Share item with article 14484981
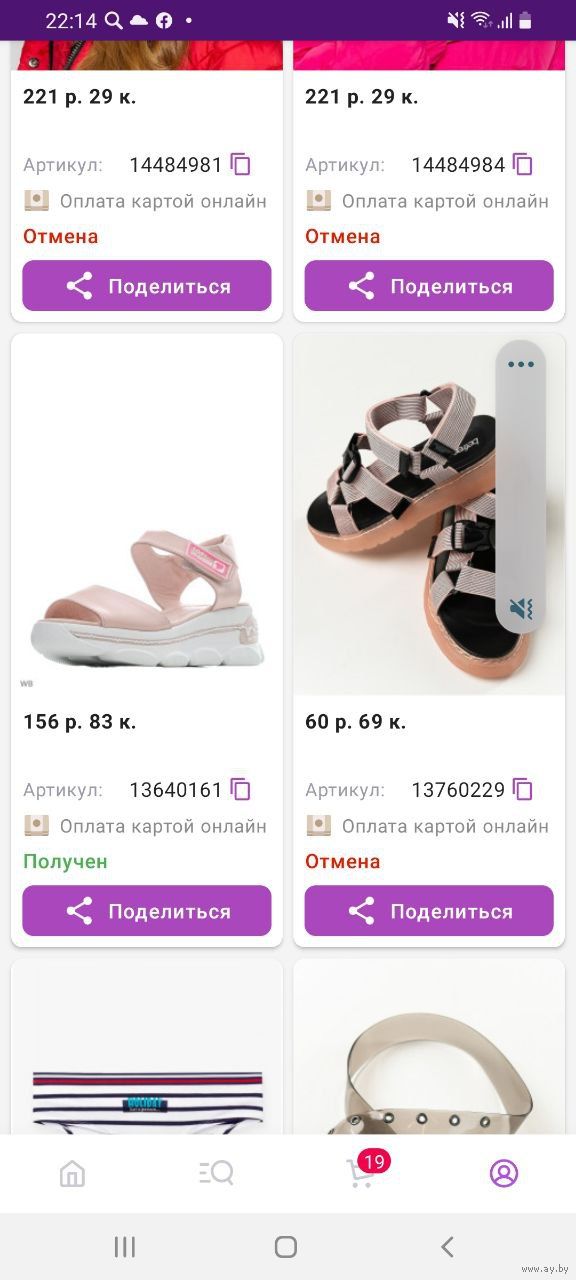The image size is (576, 1280). coord(147,286)
